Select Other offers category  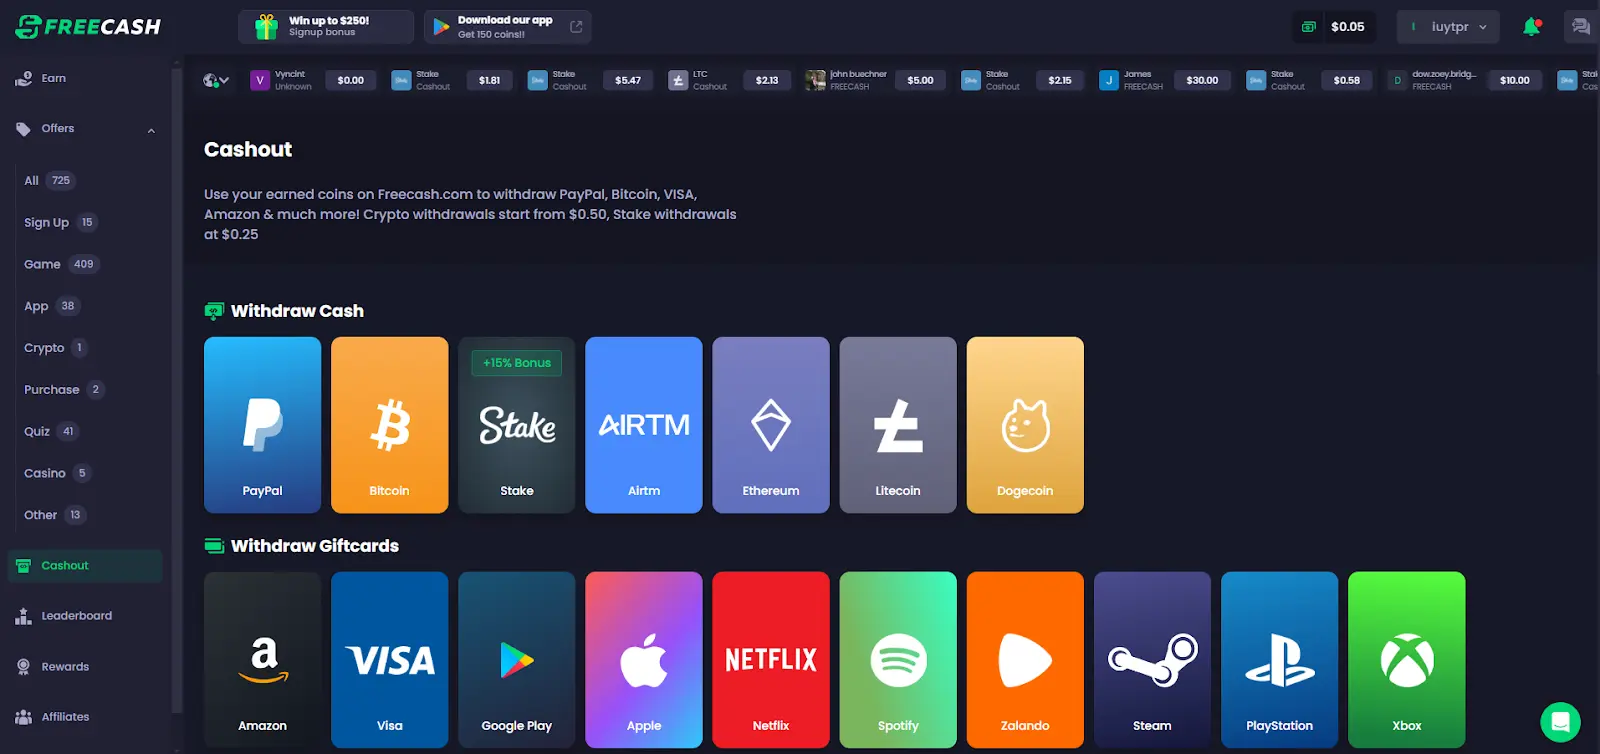(x=54, y=515)
